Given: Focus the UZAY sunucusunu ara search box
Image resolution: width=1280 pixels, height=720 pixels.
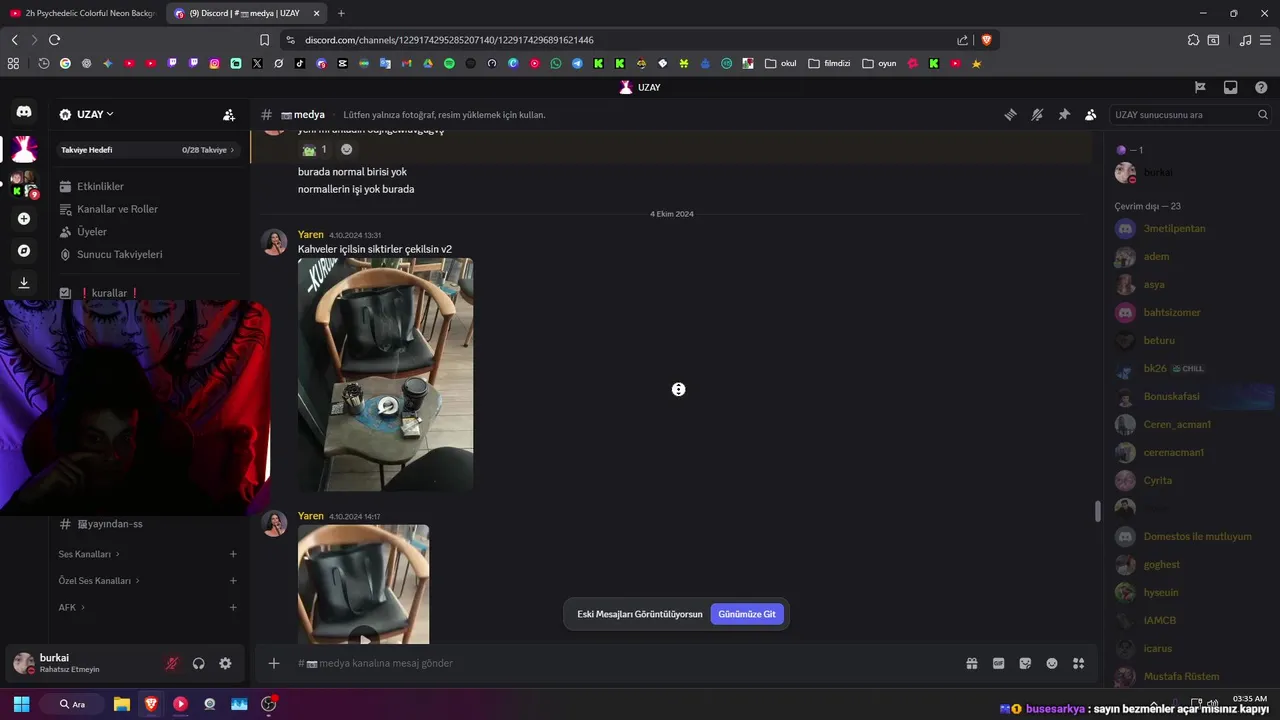Looking at the screenshot, I should pos(1190,115).
